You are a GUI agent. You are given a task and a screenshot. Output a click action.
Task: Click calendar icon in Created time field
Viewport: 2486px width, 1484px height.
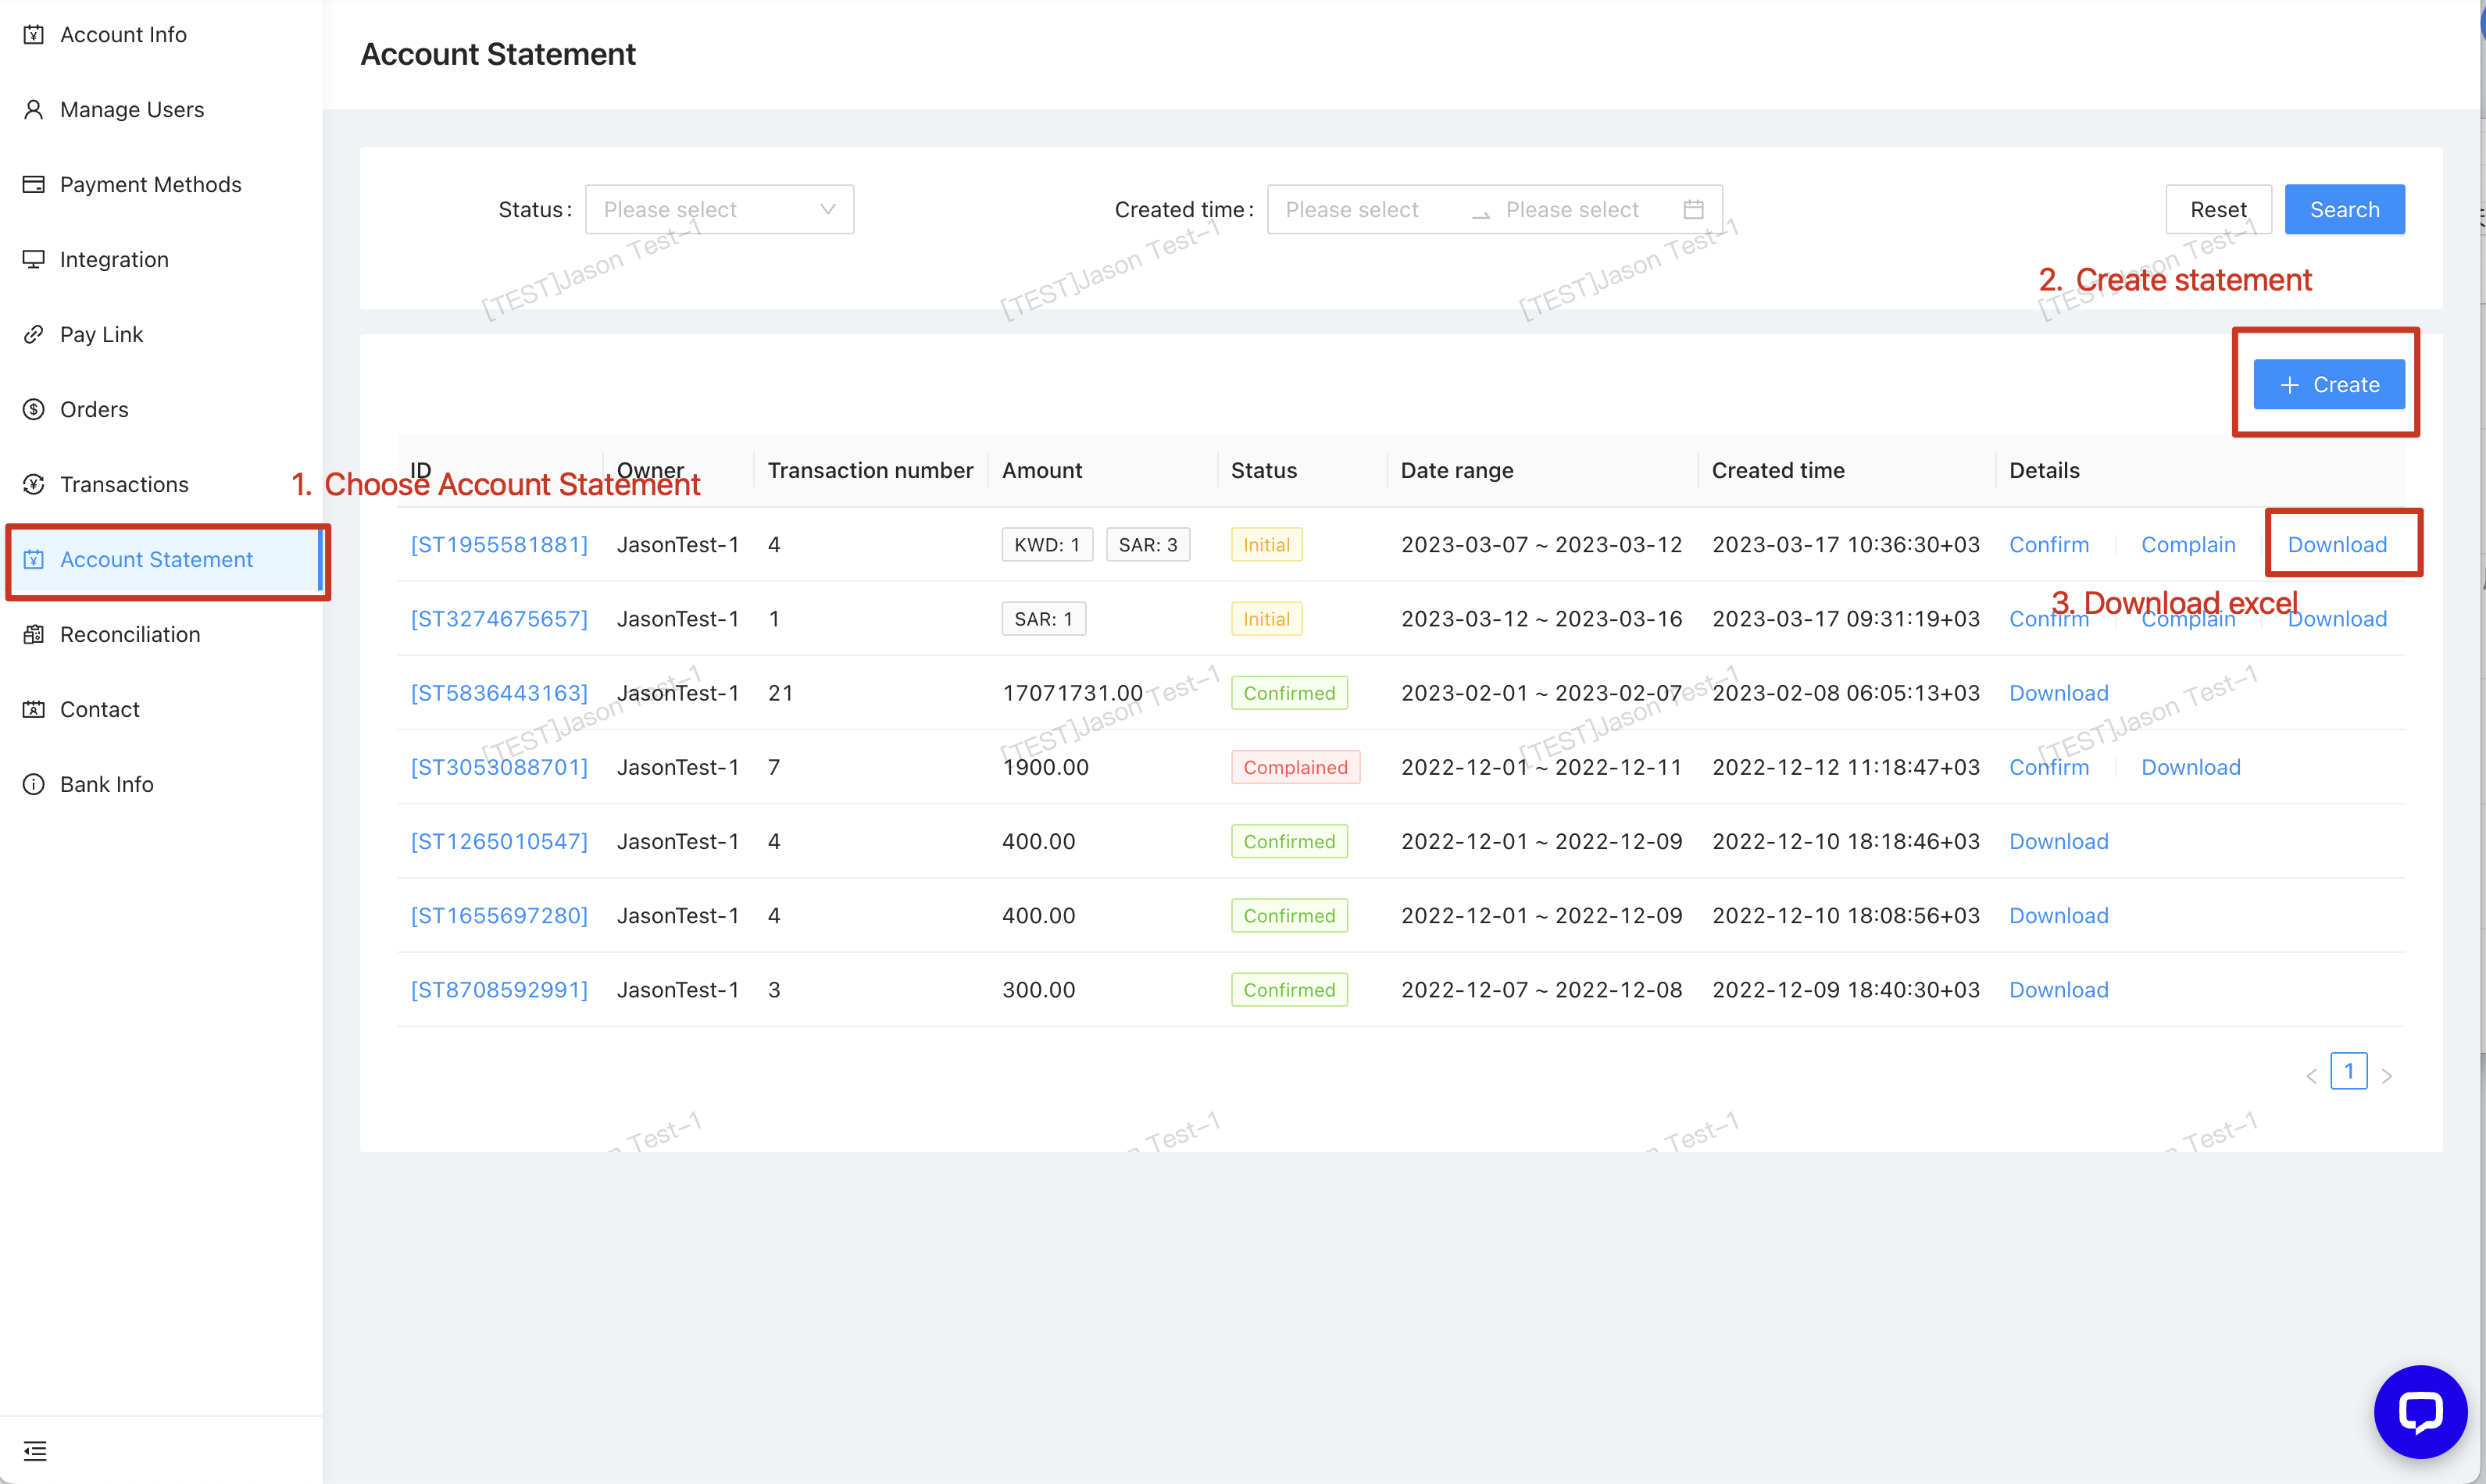[x=1693, y=210]
